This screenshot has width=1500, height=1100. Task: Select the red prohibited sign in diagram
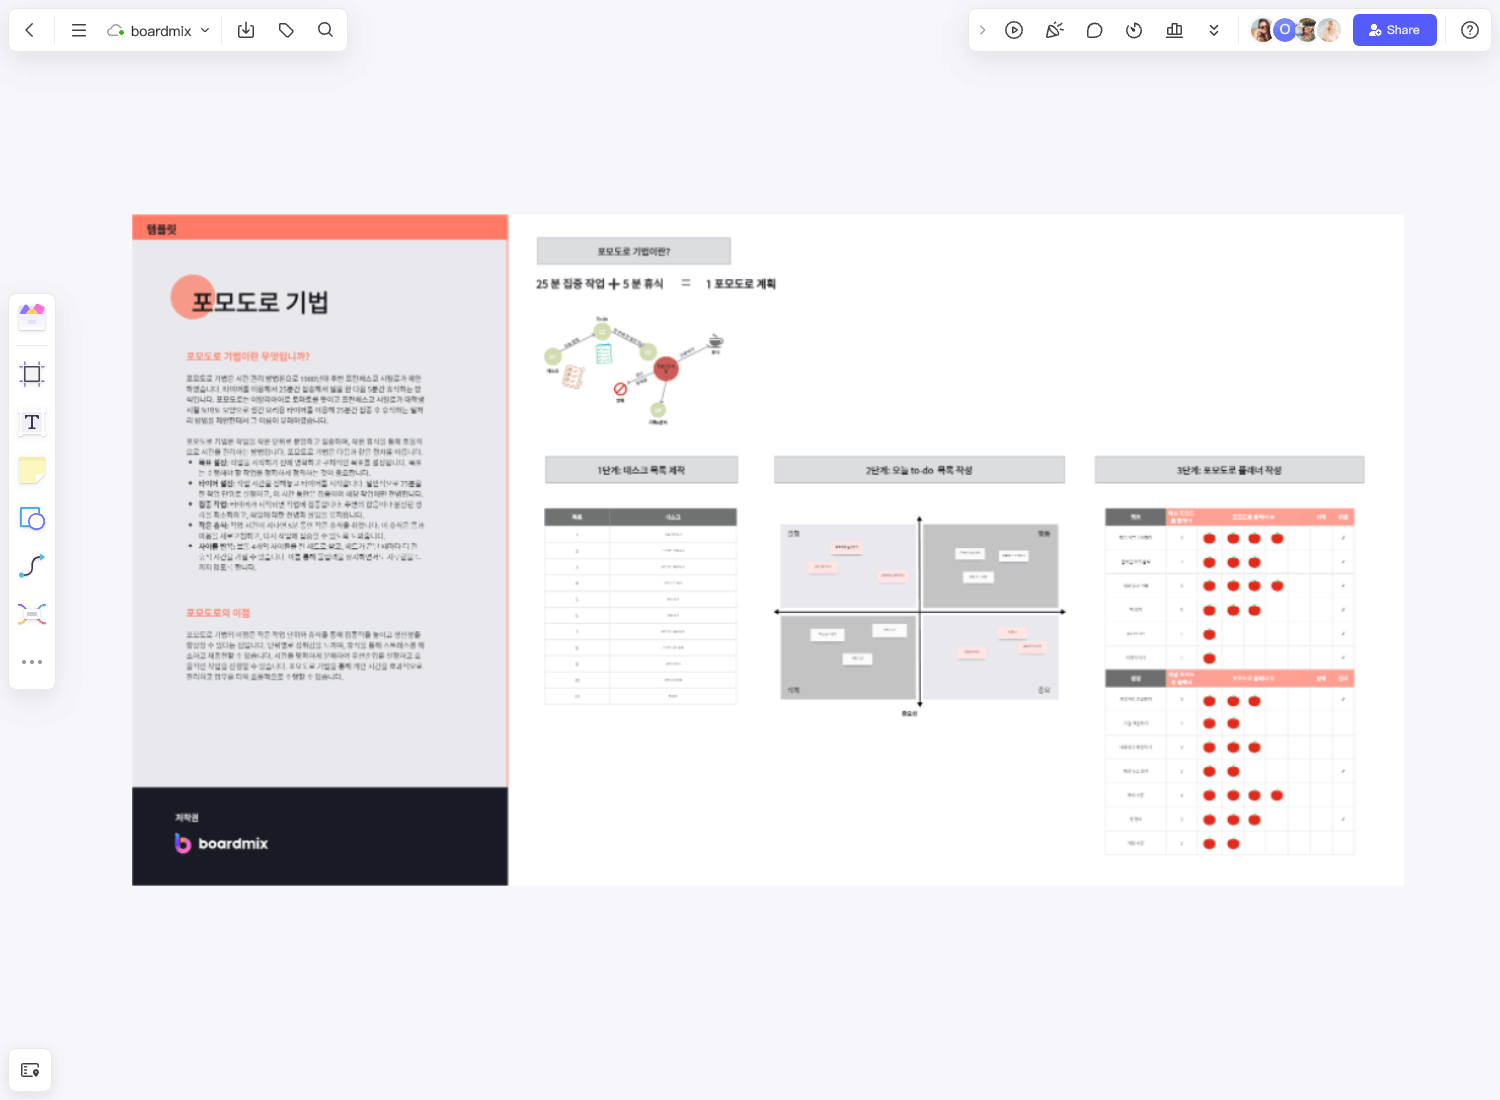[620, 388]
